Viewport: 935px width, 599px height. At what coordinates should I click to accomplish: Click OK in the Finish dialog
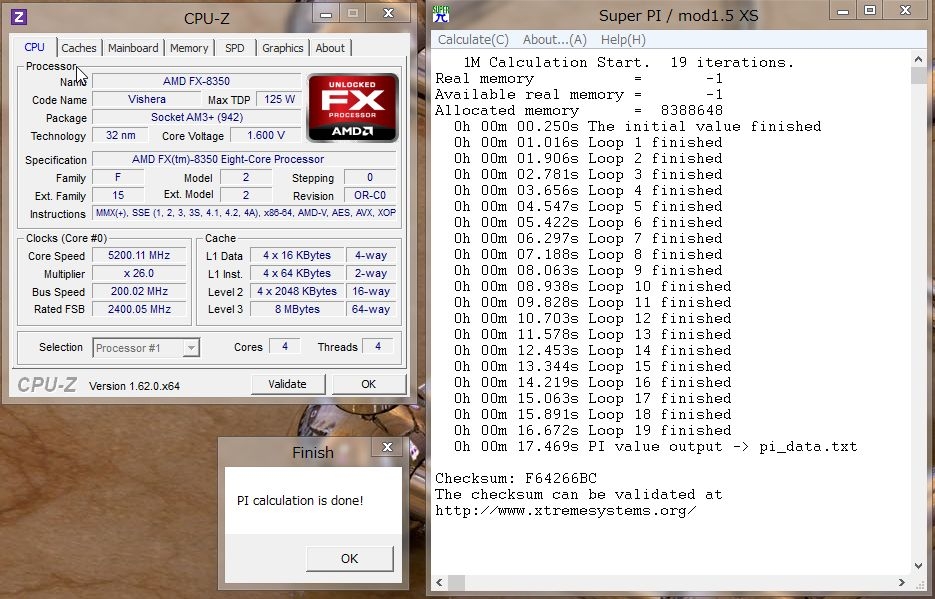click(349, 558)
